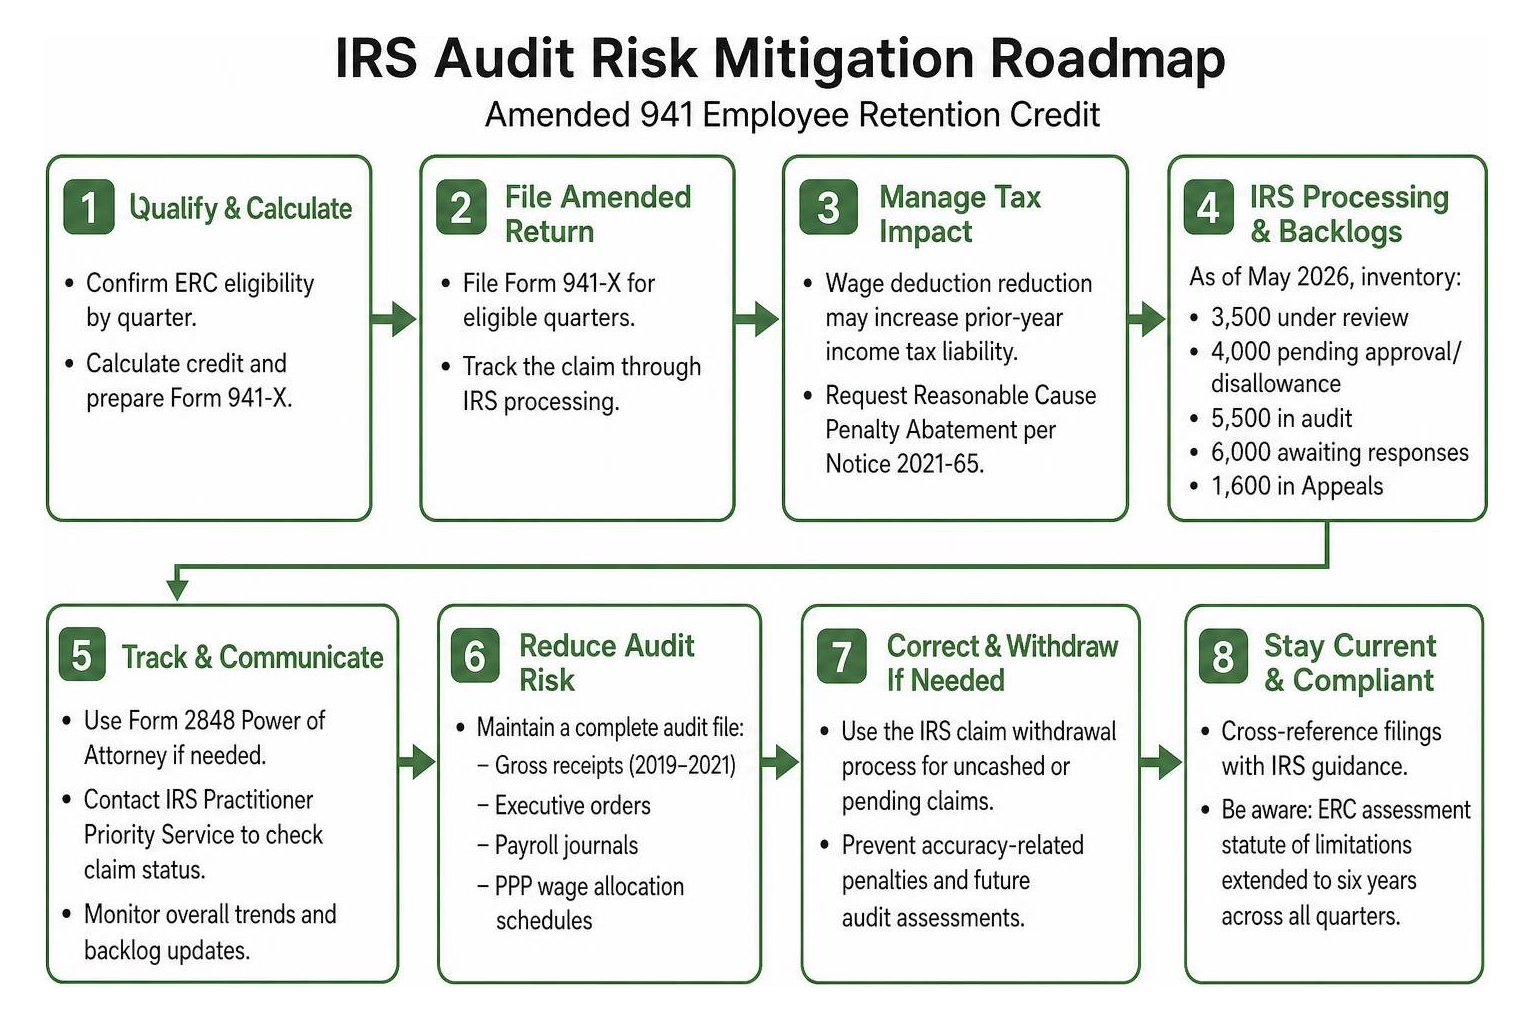Select "Use Form 2848 Power of Attorney" bullet

(204, 737)
